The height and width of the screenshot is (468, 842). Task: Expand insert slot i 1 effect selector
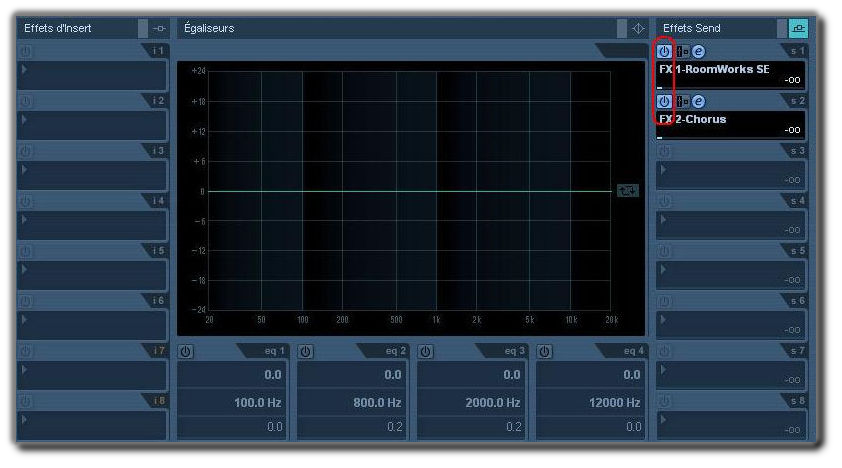point(92,75)
